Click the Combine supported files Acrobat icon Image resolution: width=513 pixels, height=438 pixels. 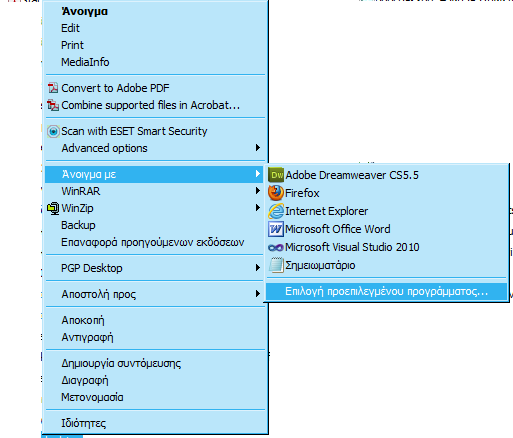click(53, 105)
